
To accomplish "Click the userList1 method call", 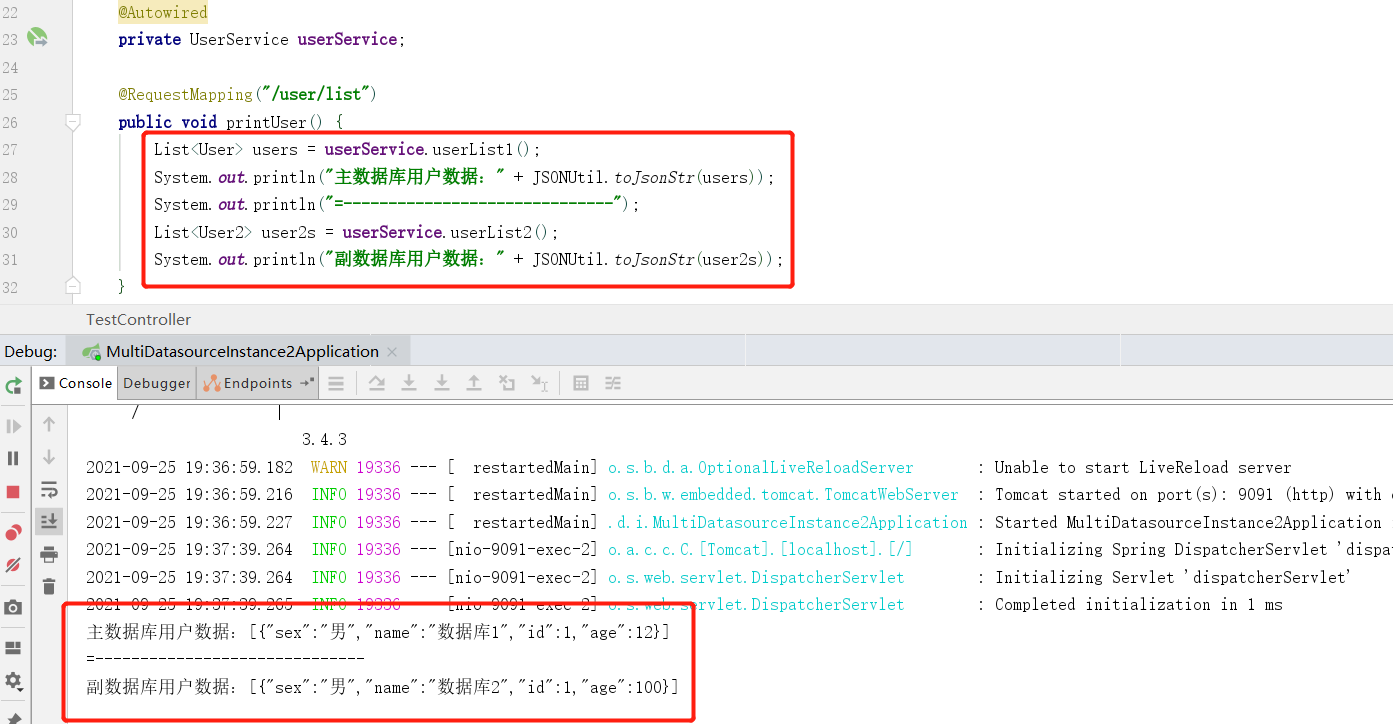I will tap(471, 149).
